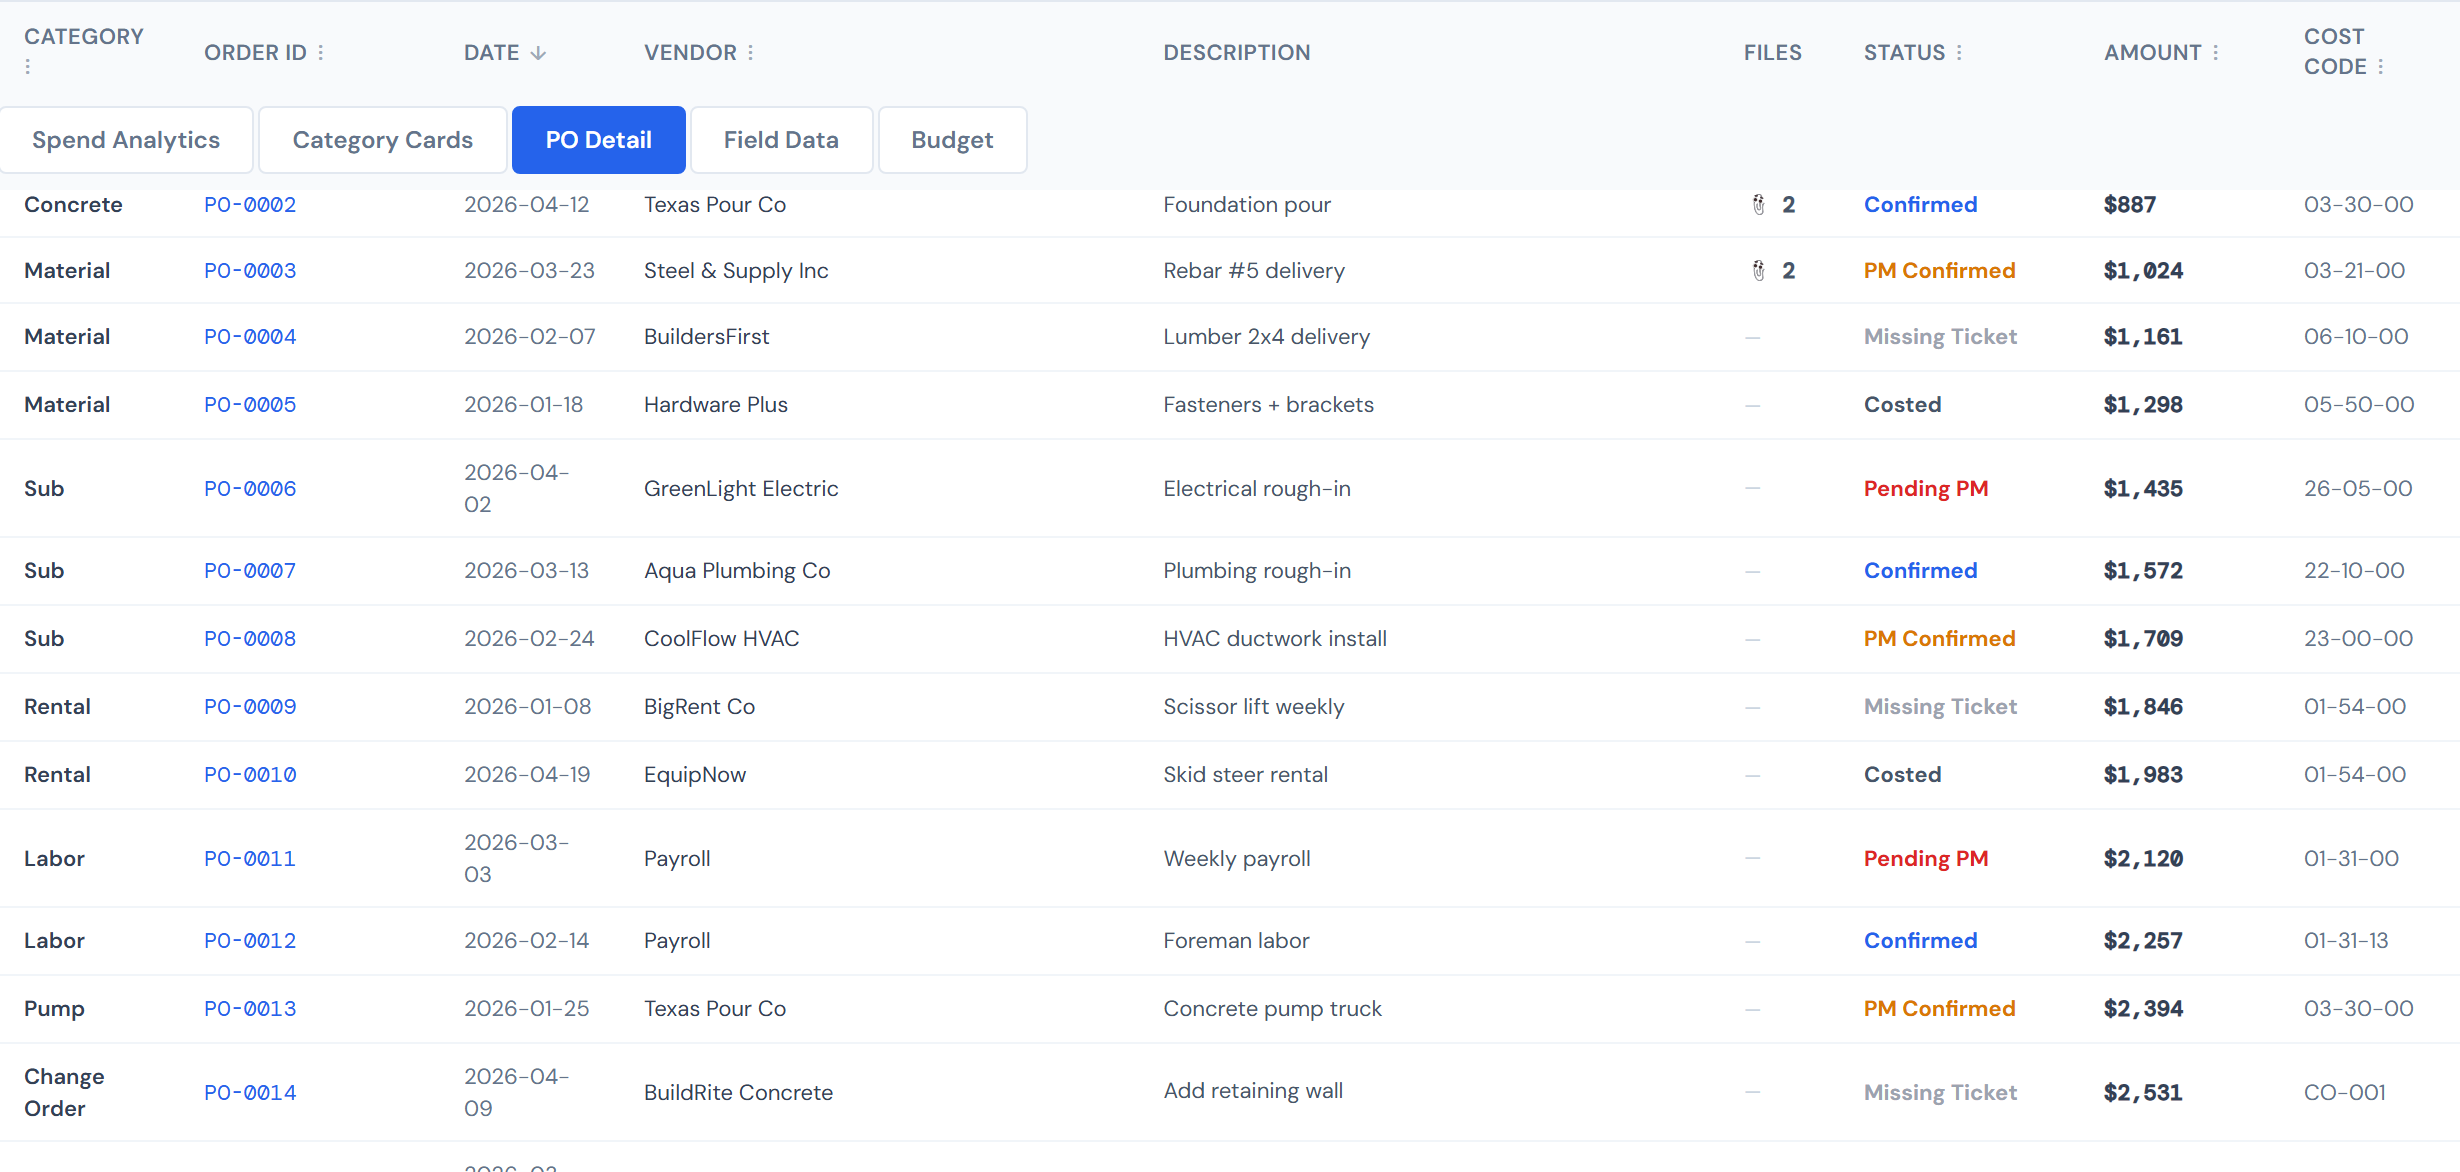Expand the files count on PO-0003 row
Viewport: 2460px width, 1172px height.
coord(1789,270)
